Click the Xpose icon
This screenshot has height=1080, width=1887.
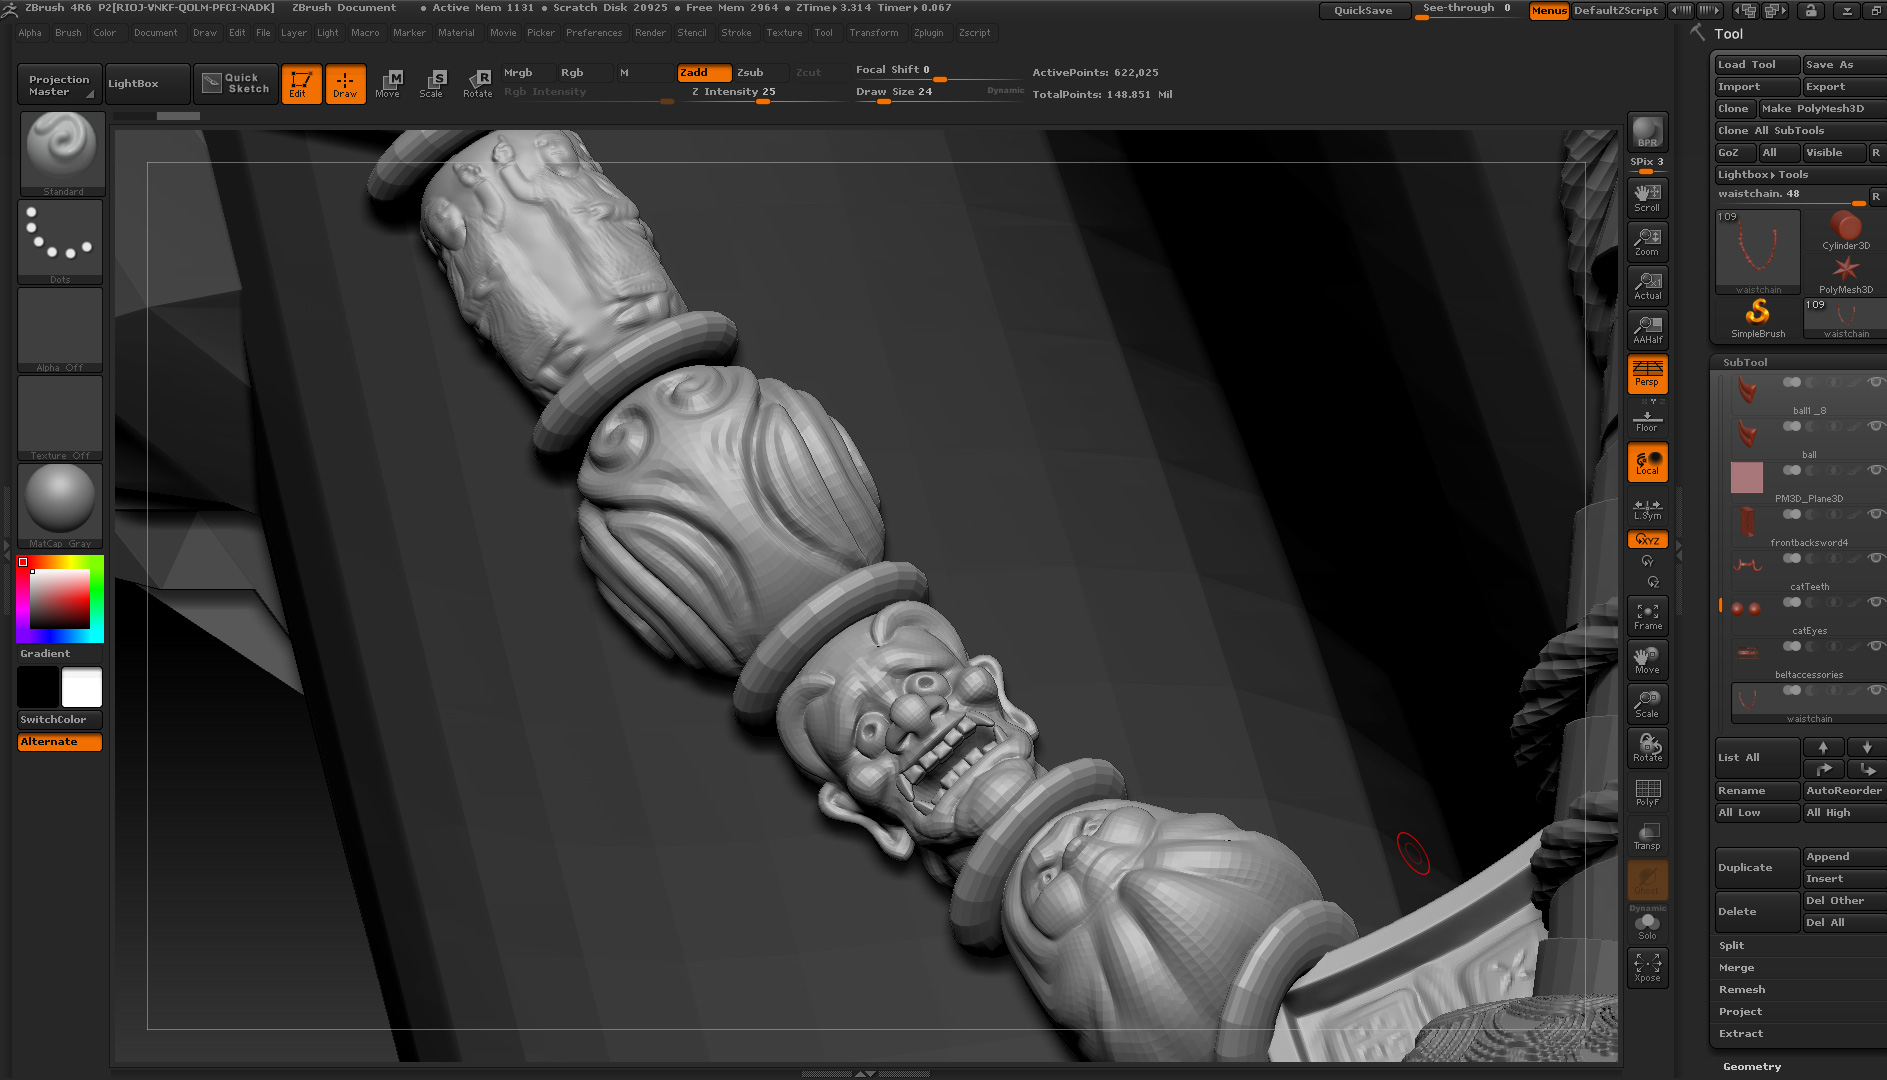[1647, 968]
